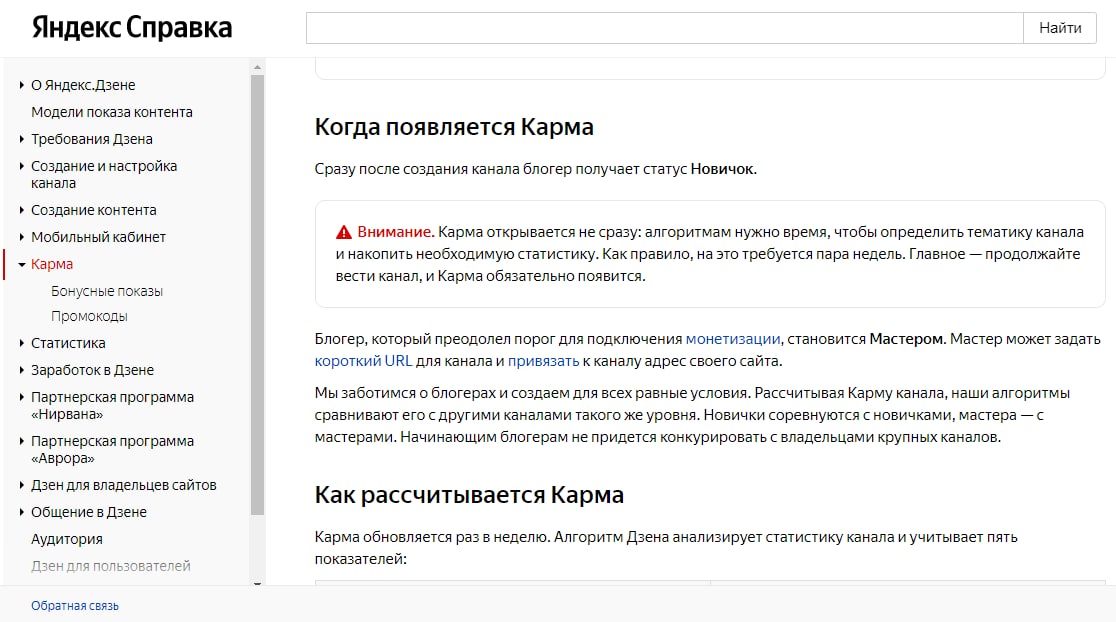
Task: Expand Заработок в Дзене arrow
Action: (21, 370)
